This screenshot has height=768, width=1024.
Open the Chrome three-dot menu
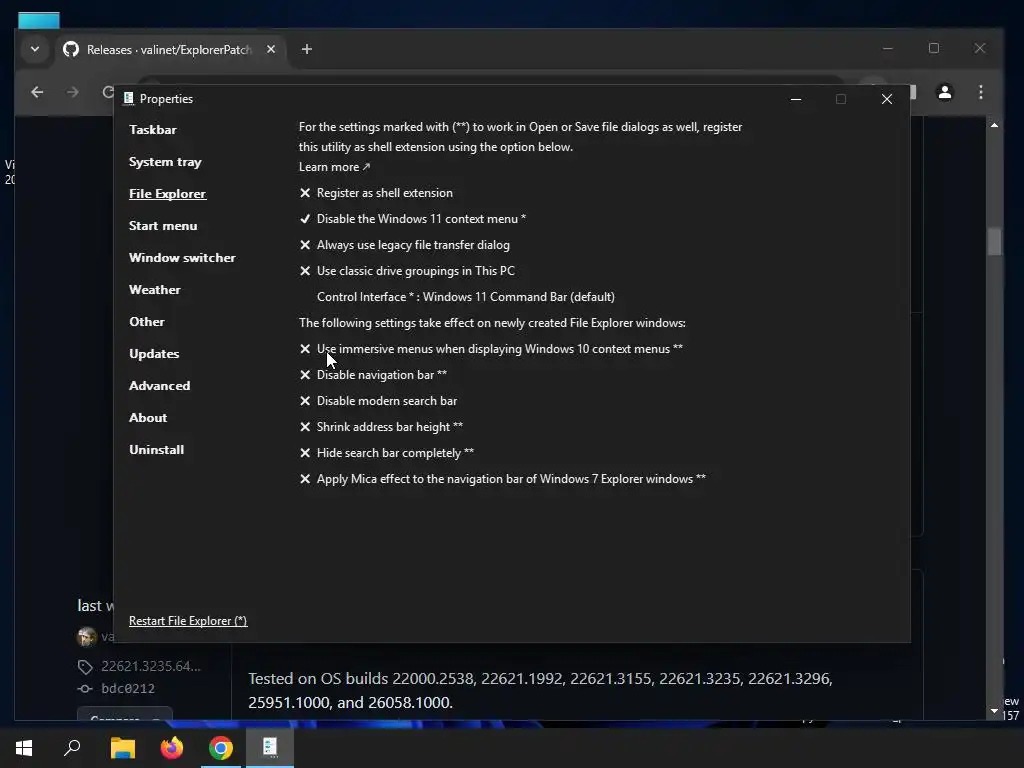(x=981, y=92)
